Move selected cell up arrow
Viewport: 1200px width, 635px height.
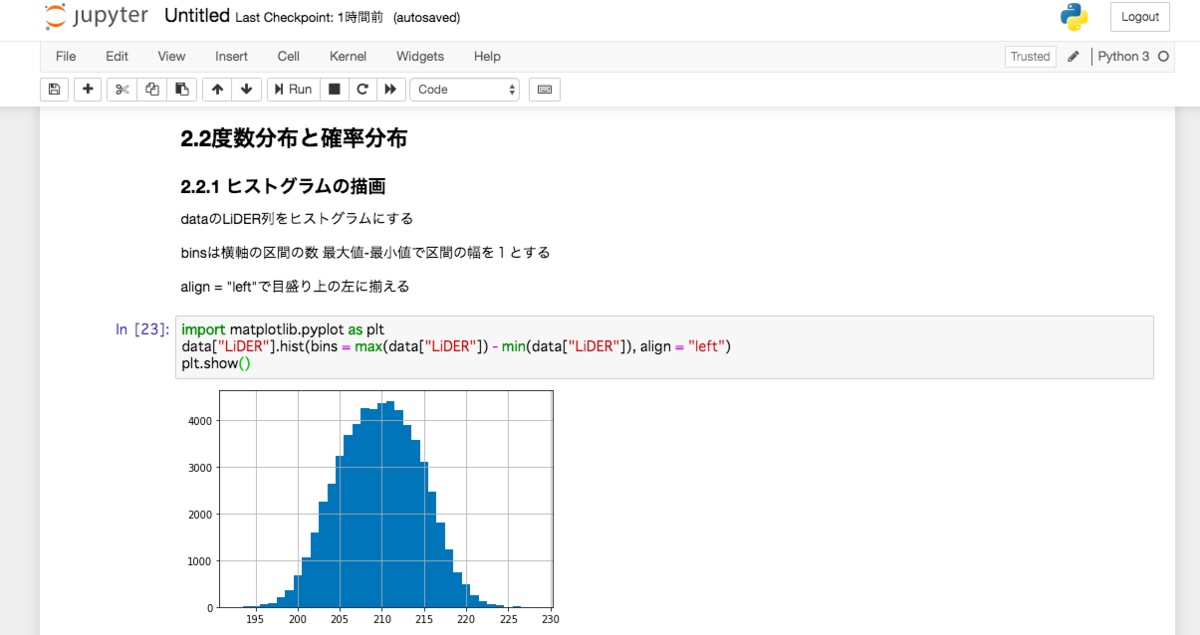[217, 89]
